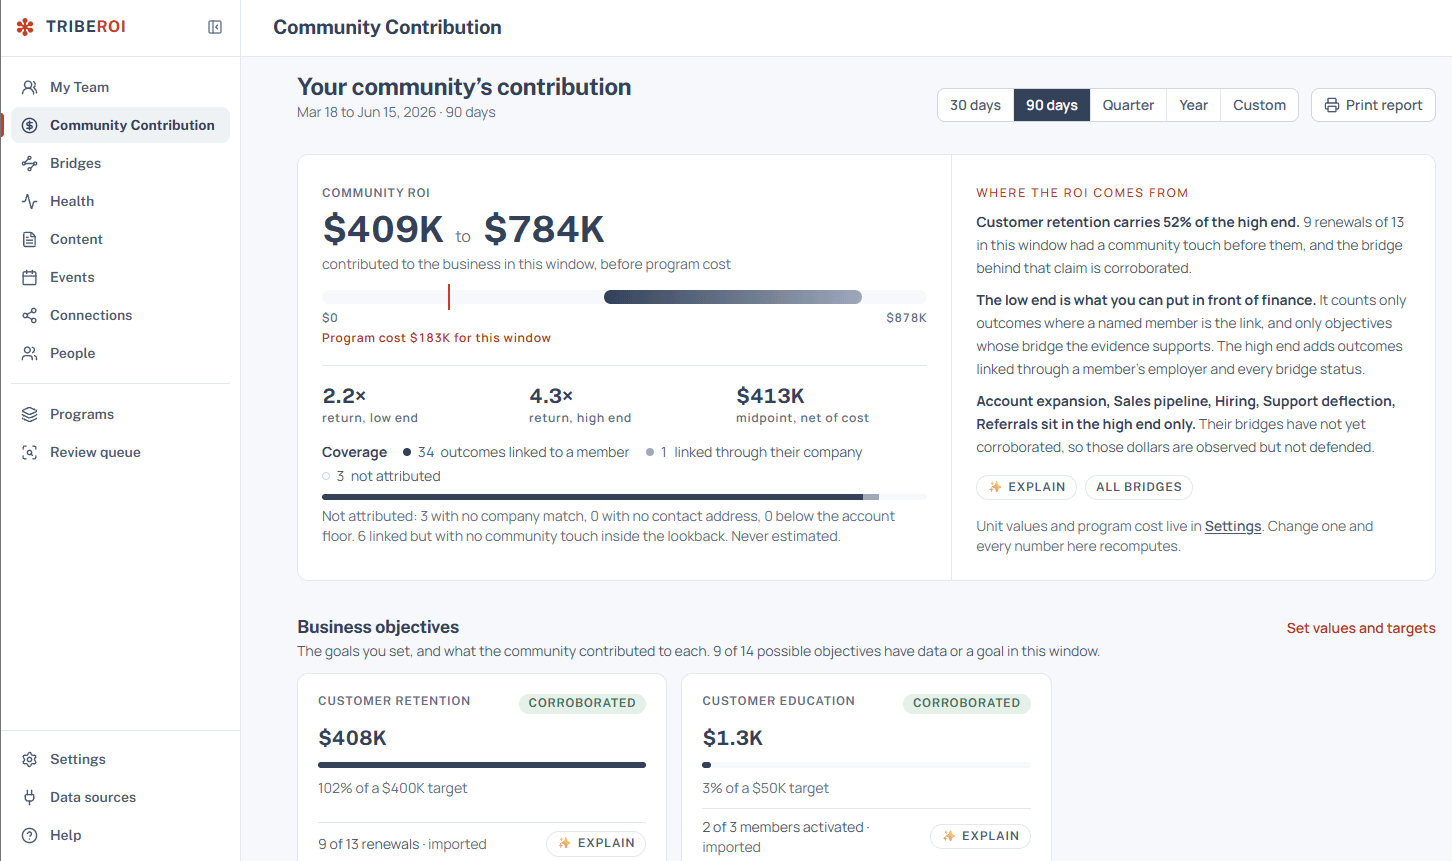Click the Help question mark icon

click(x=30, y=835)
